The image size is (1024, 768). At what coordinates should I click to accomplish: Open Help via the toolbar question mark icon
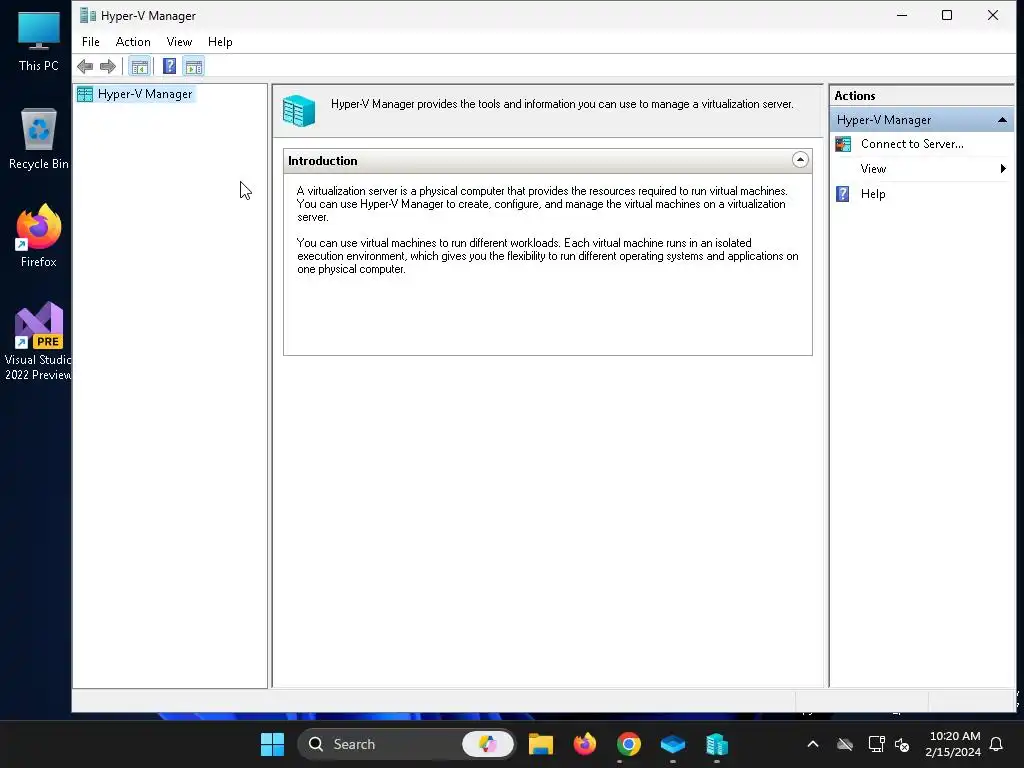(x=169, y=66)
